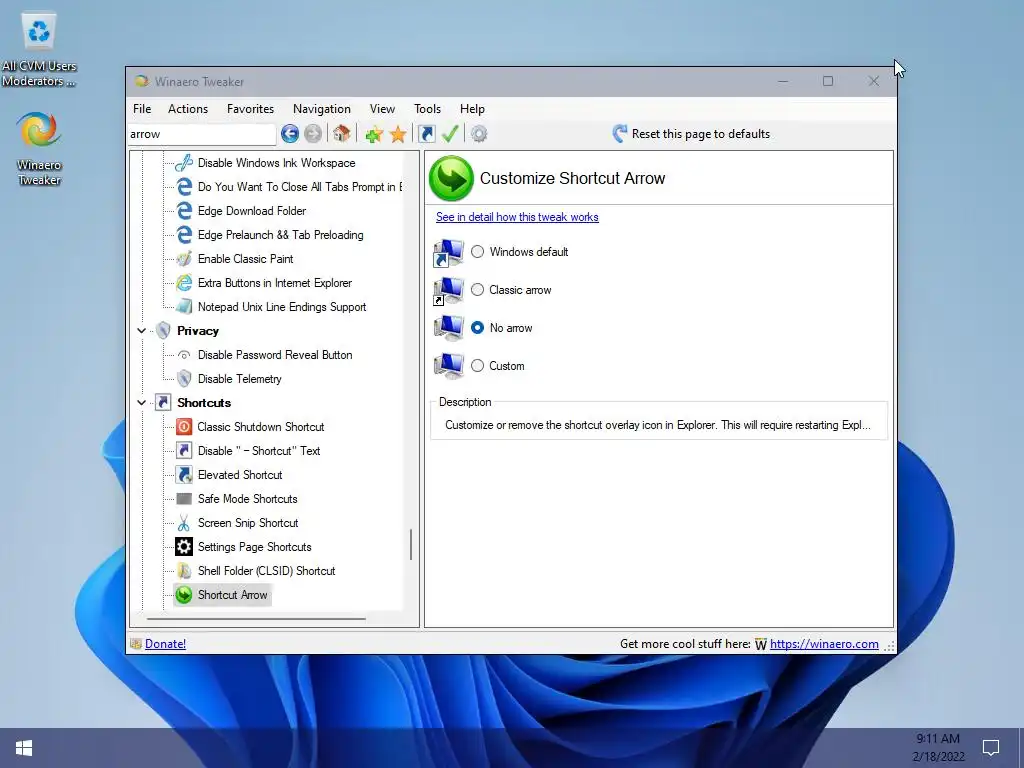Go to the Home page icon

(342, 134)
